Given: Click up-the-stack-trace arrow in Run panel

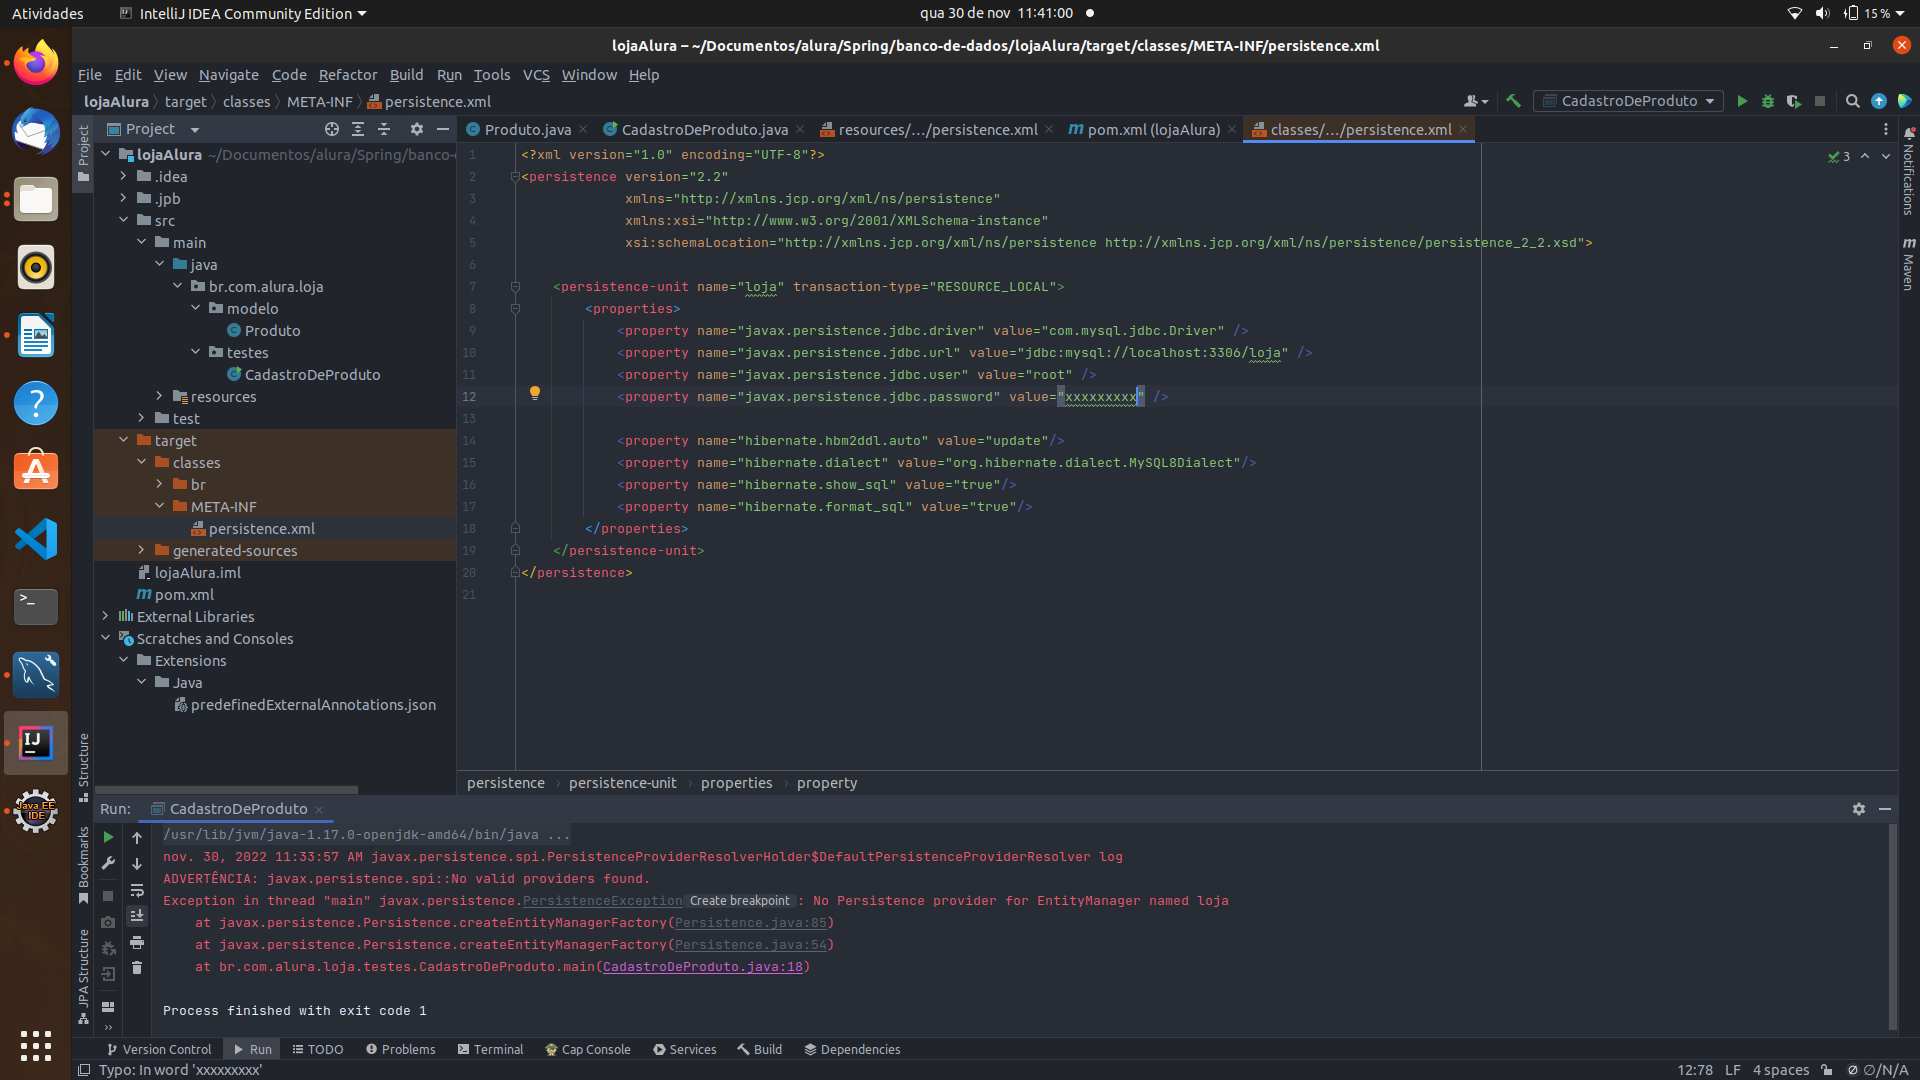Looking at the screenshot, I should click(x=137, y=838).
